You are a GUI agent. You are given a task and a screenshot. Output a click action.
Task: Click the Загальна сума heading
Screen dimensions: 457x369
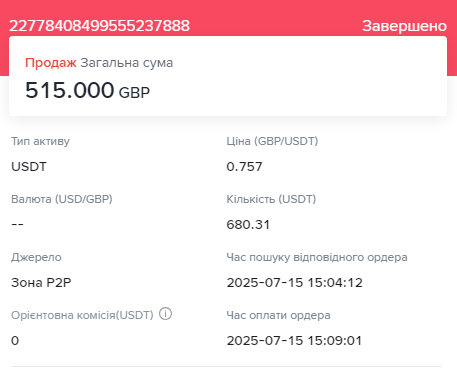point(127,63)
